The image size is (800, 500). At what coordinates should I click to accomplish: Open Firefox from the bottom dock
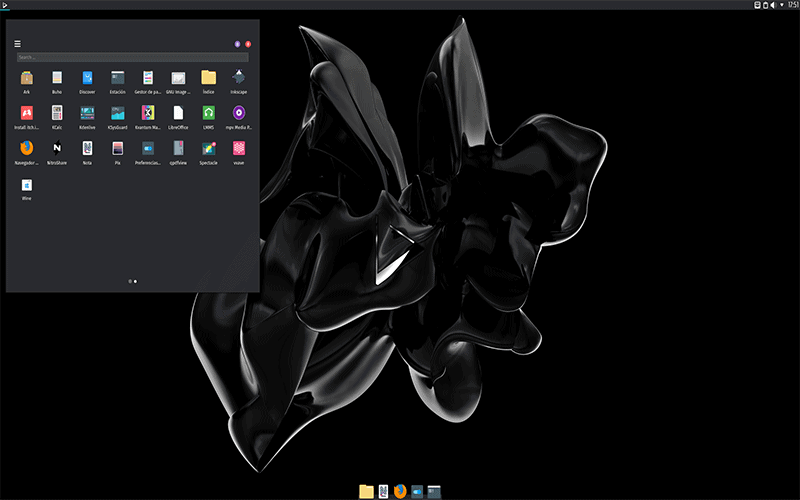click(400, 491)
